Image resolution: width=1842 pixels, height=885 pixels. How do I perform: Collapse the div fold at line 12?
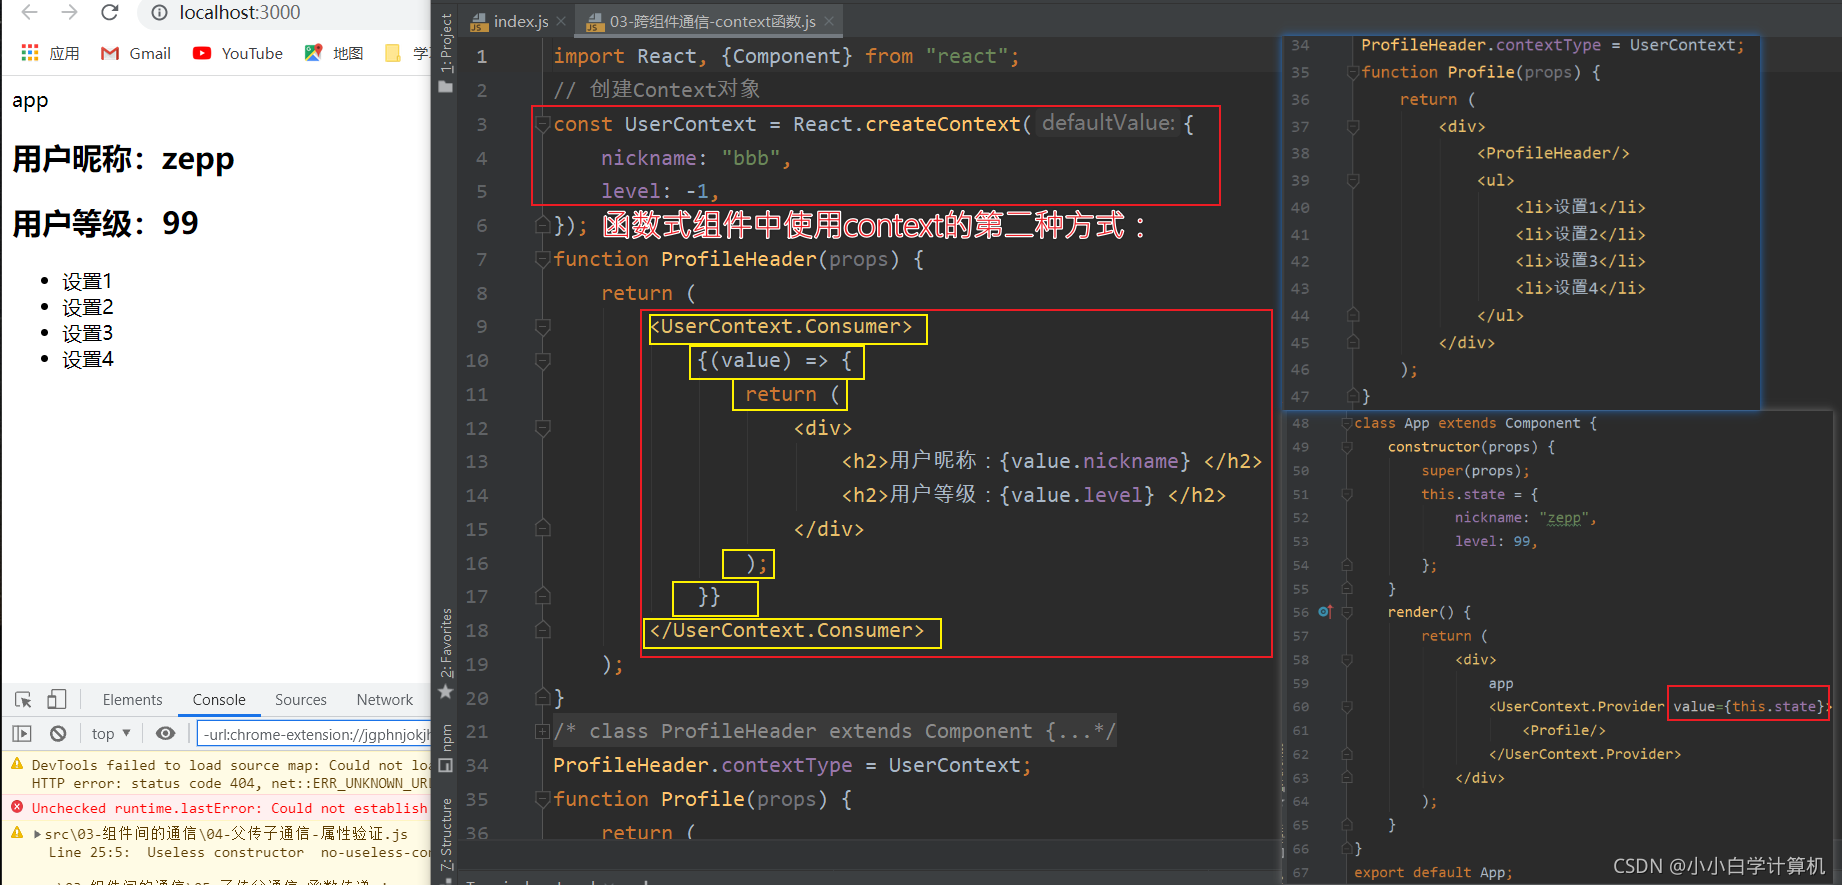(x=543, y=429)
